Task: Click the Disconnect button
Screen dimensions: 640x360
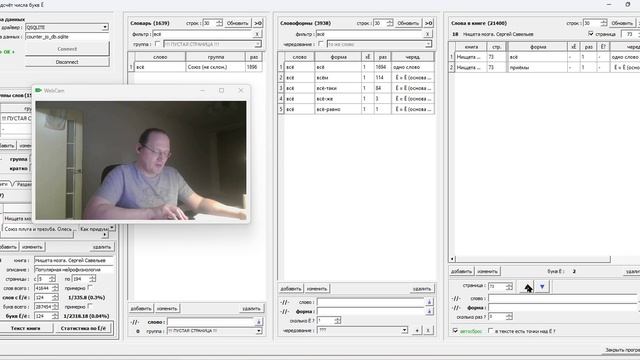Action: (x=67, y=62)
